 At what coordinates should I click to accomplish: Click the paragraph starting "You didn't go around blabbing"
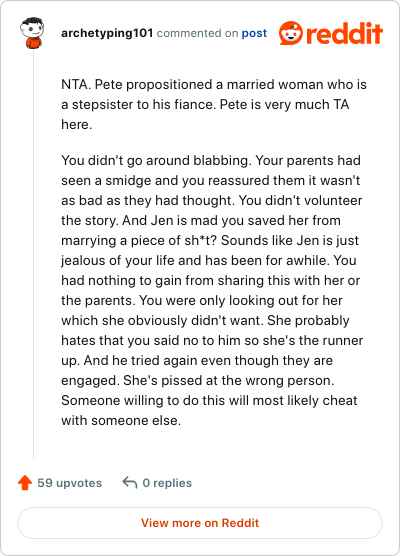[212, 290]
